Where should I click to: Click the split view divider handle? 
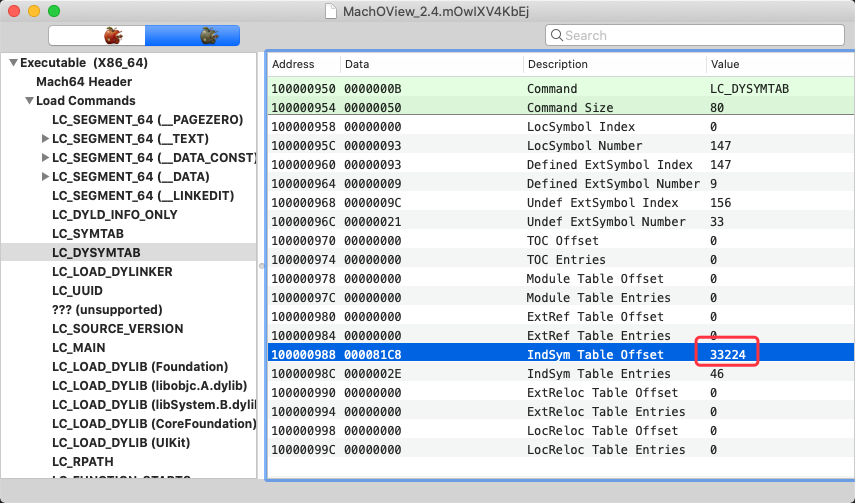coord(261,266)
